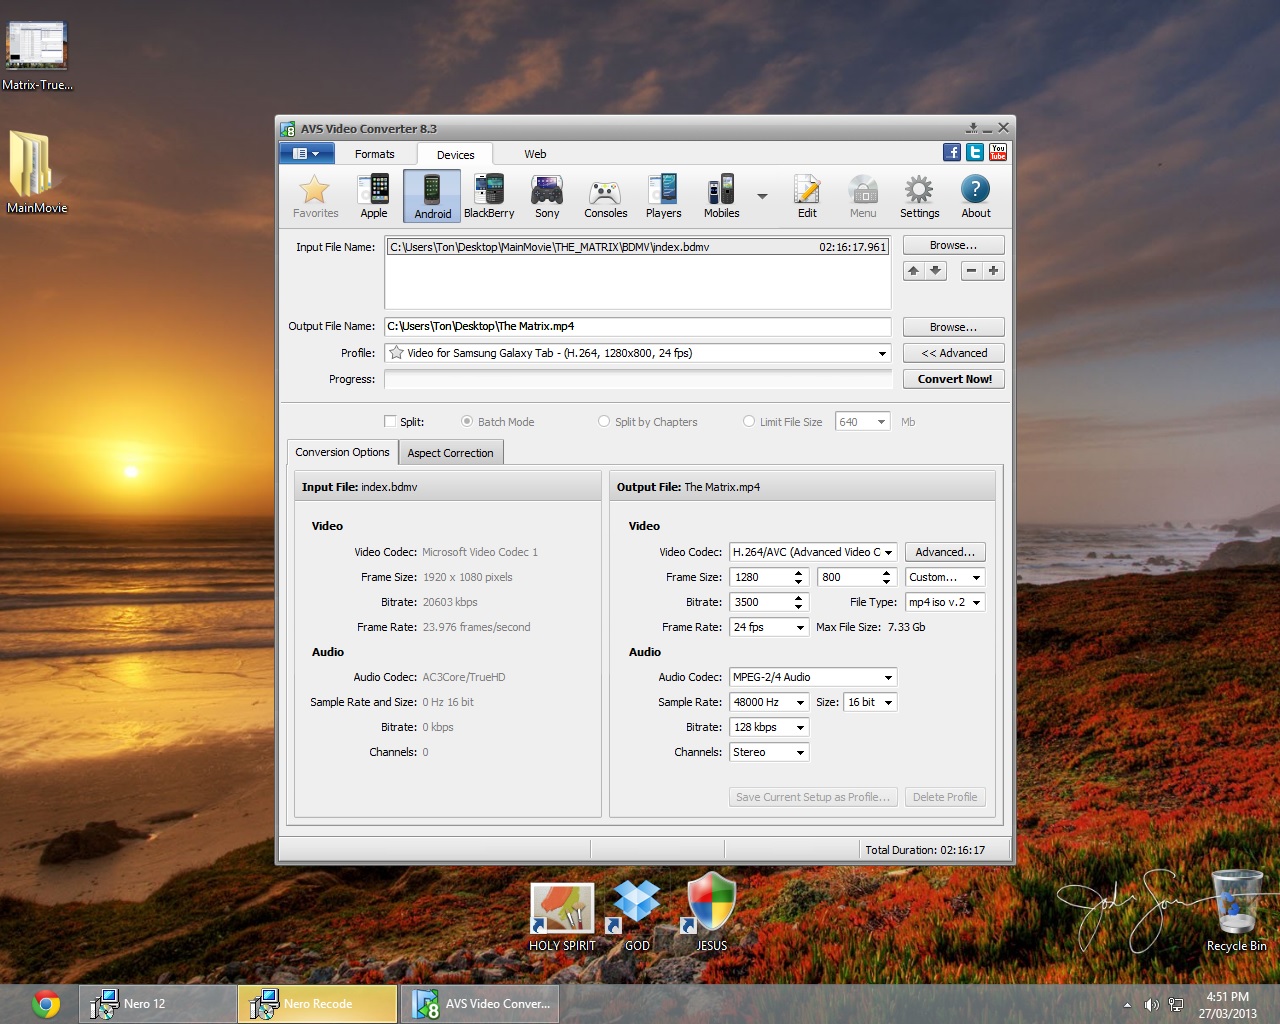Browse for the input file
Viewport: 1280px width, 1024px height.
[x=953, y=245]
